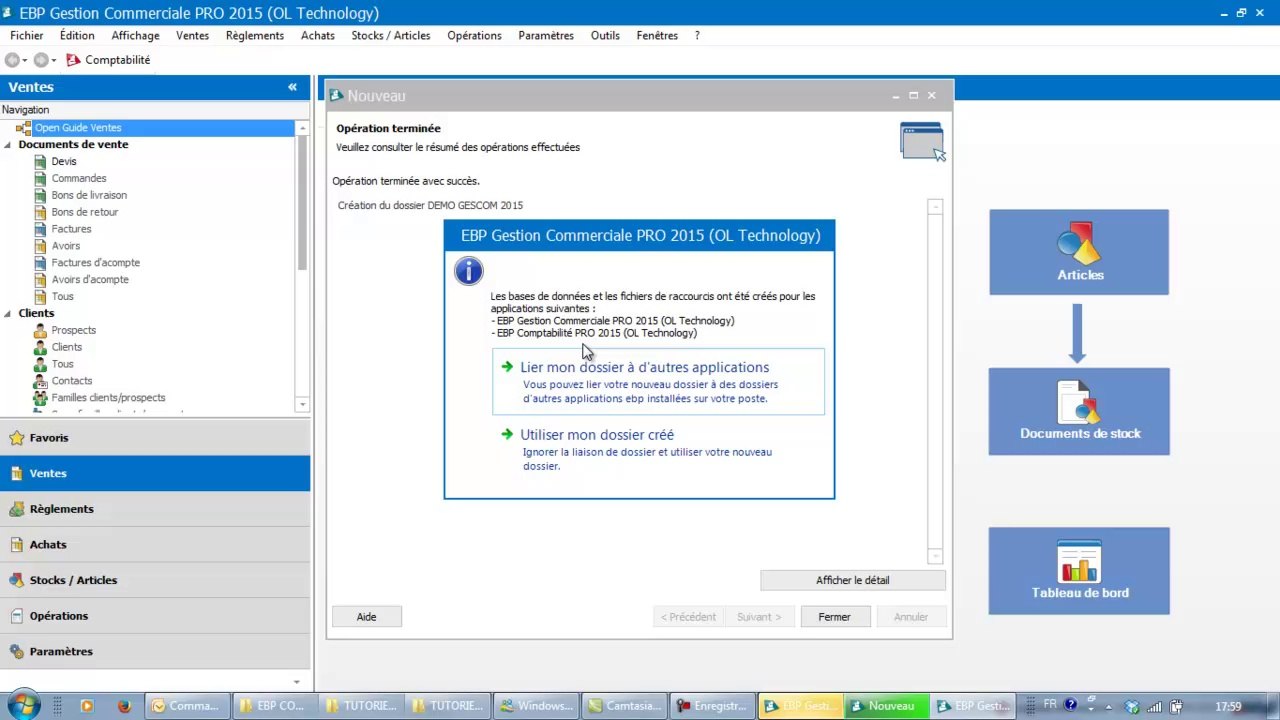Switch to the Enregistr... taskbar window
Viewport: 1280px width, 720px height.
712,706
